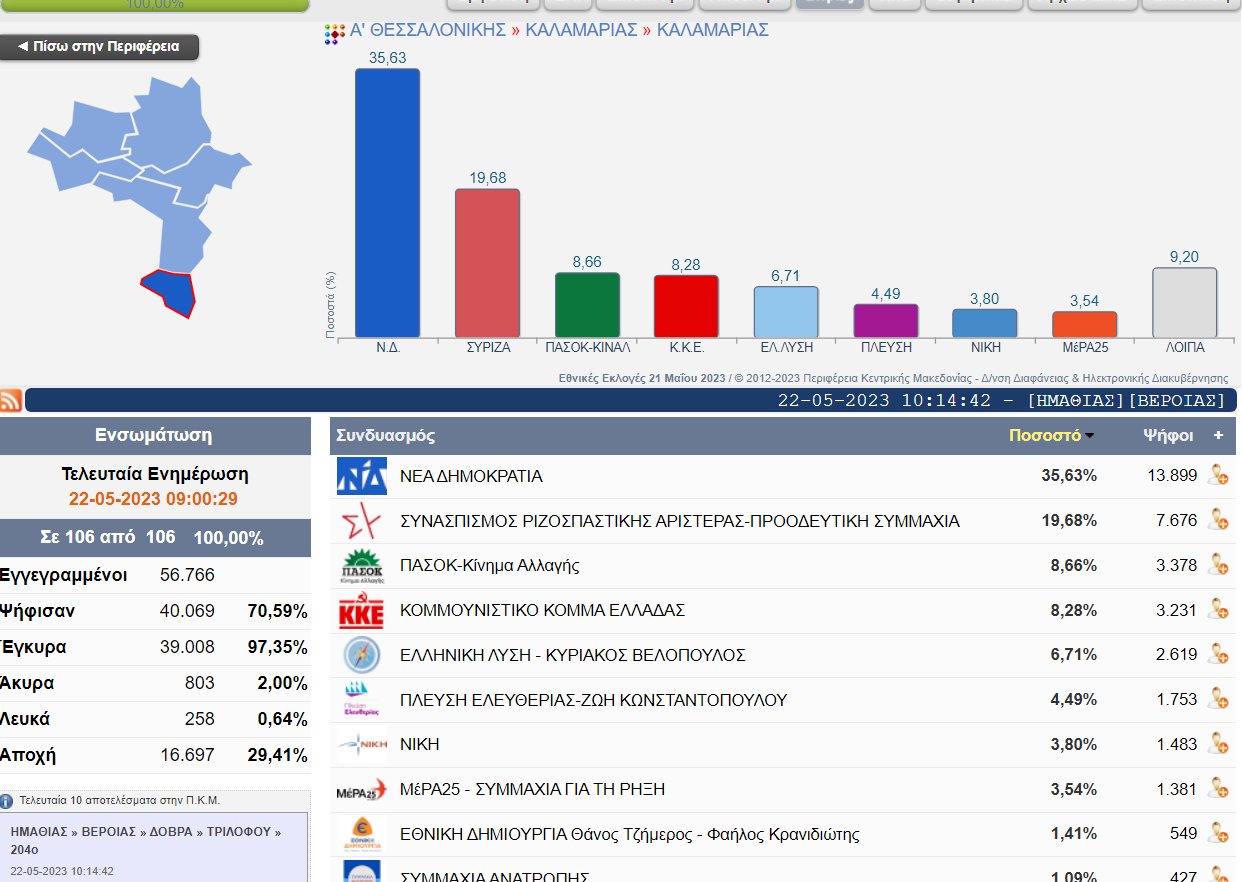Screen dimensions: 1242x882
Task: Click the ΚΚΕ red party logo
Action: coord(361,611)
